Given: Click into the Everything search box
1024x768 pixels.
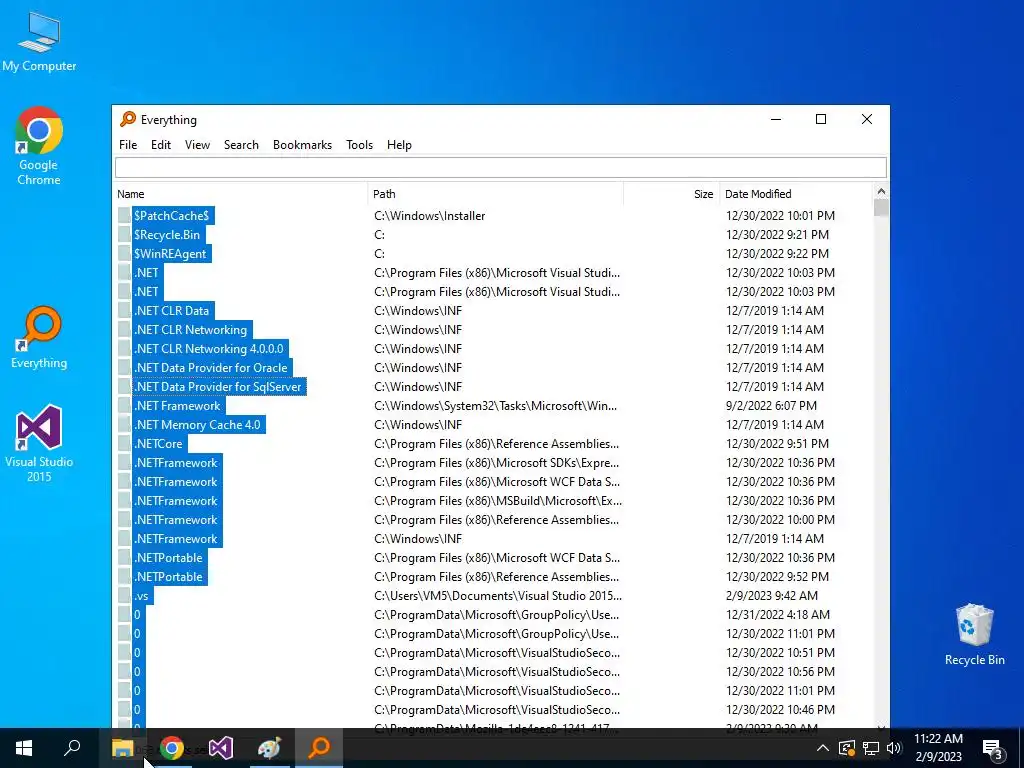Looking at the screenshot, I should [x=501, y=168].
